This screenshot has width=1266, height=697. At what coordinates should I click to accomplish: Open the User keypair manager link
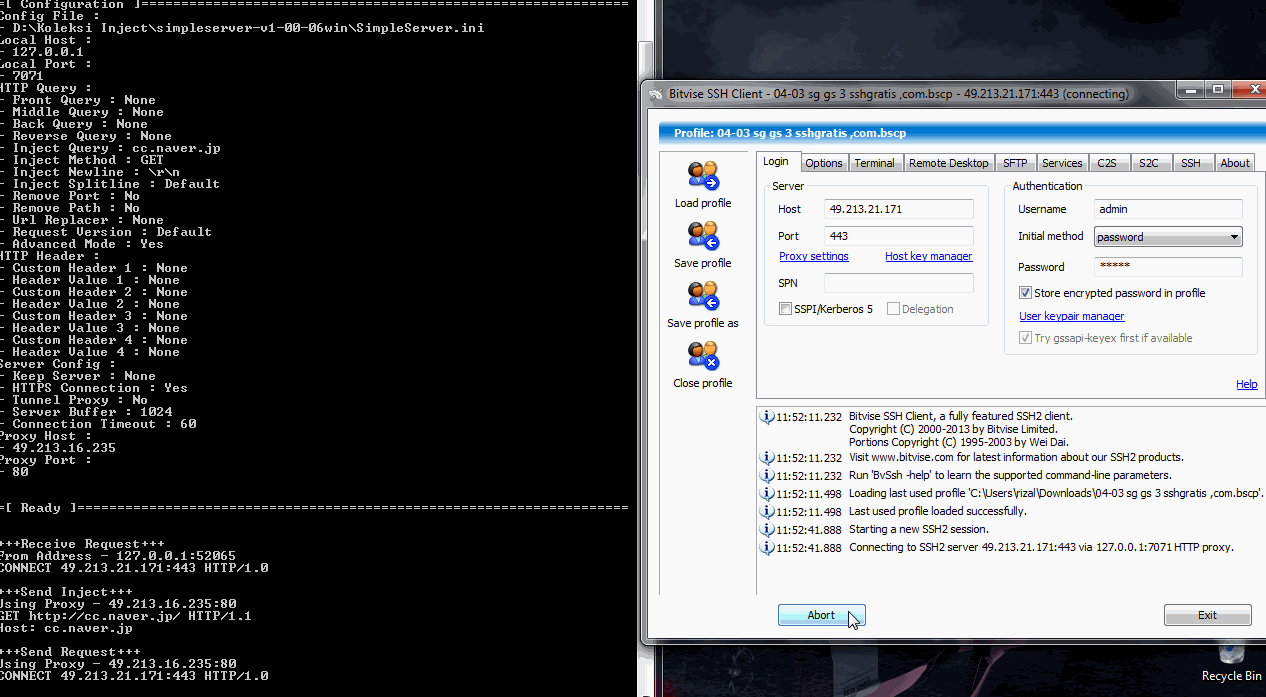pos(1071,316)
